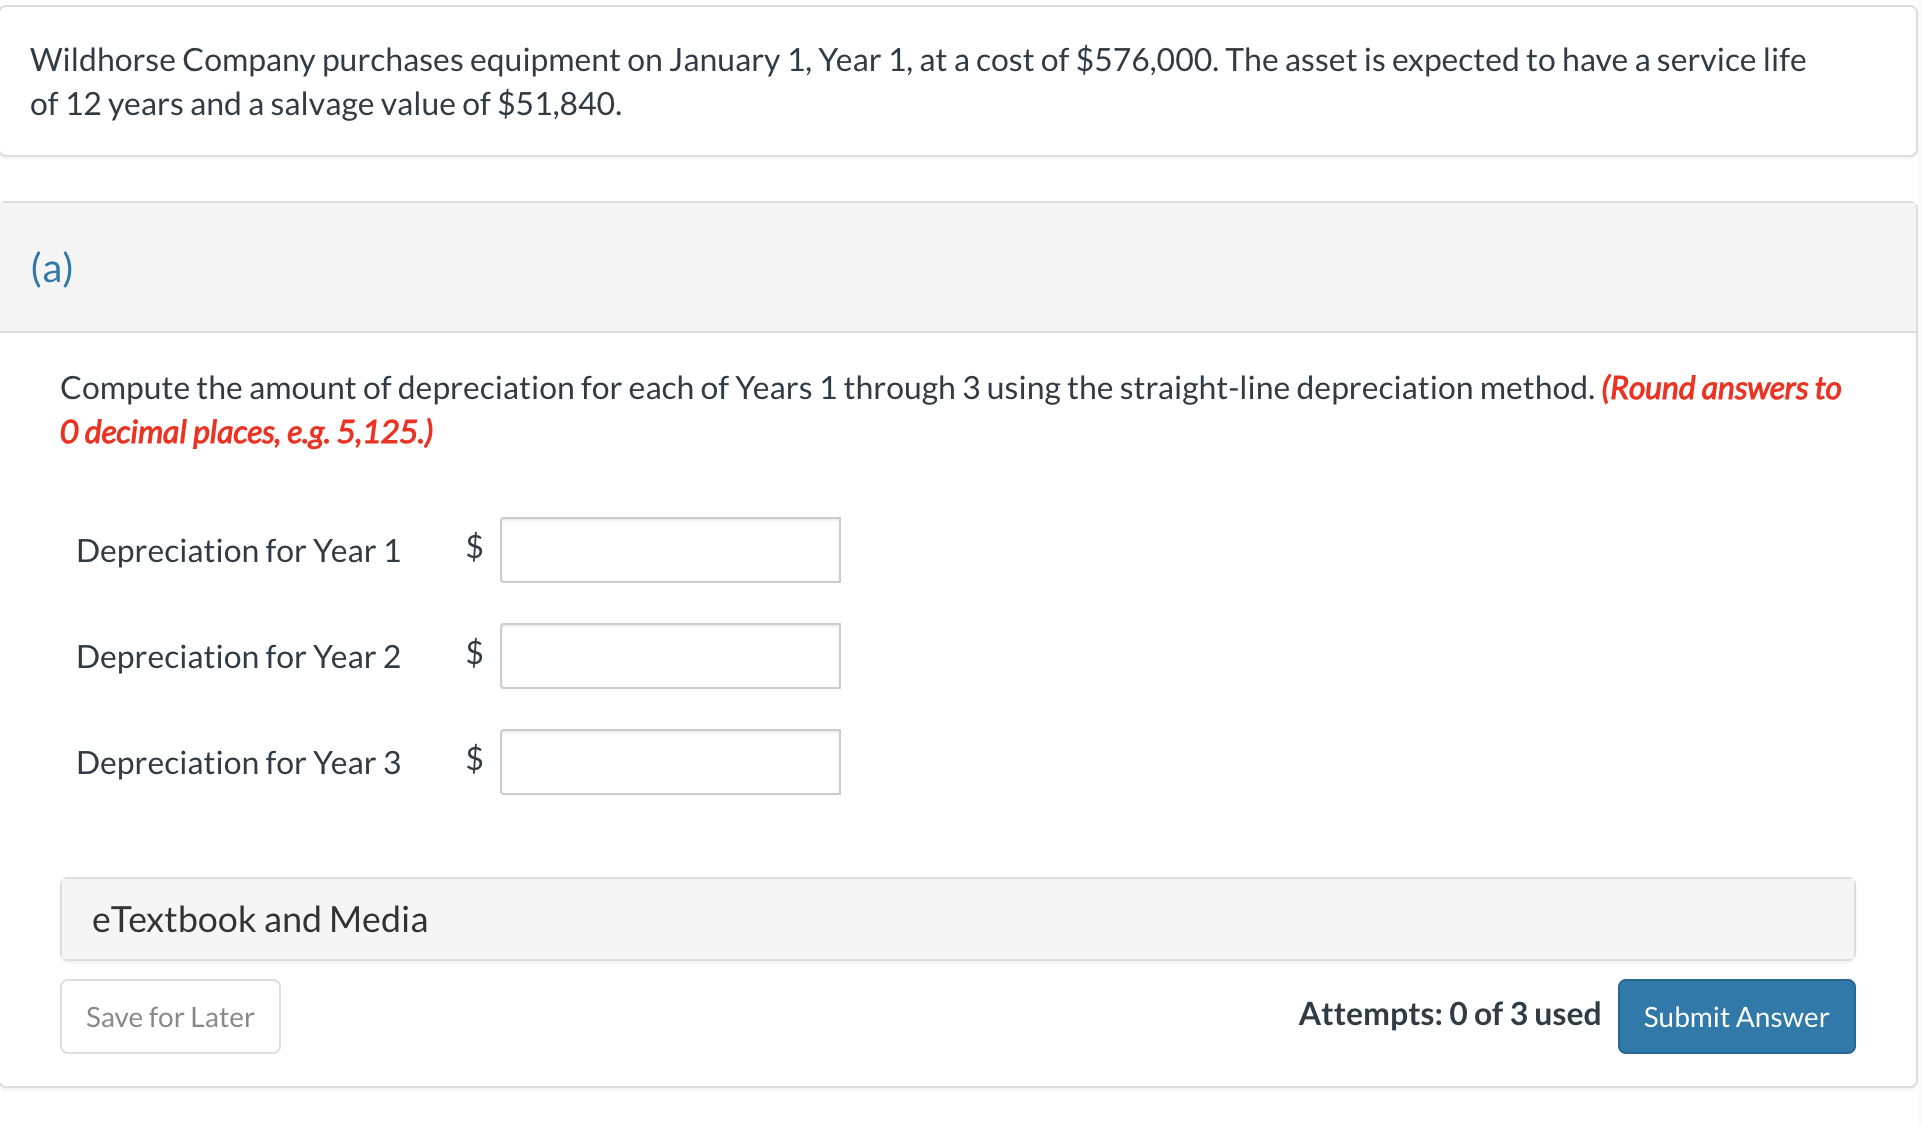This screenshot has width=1922, height=1126.
Task: Click the (a) part header
Action: click(52, 268)
